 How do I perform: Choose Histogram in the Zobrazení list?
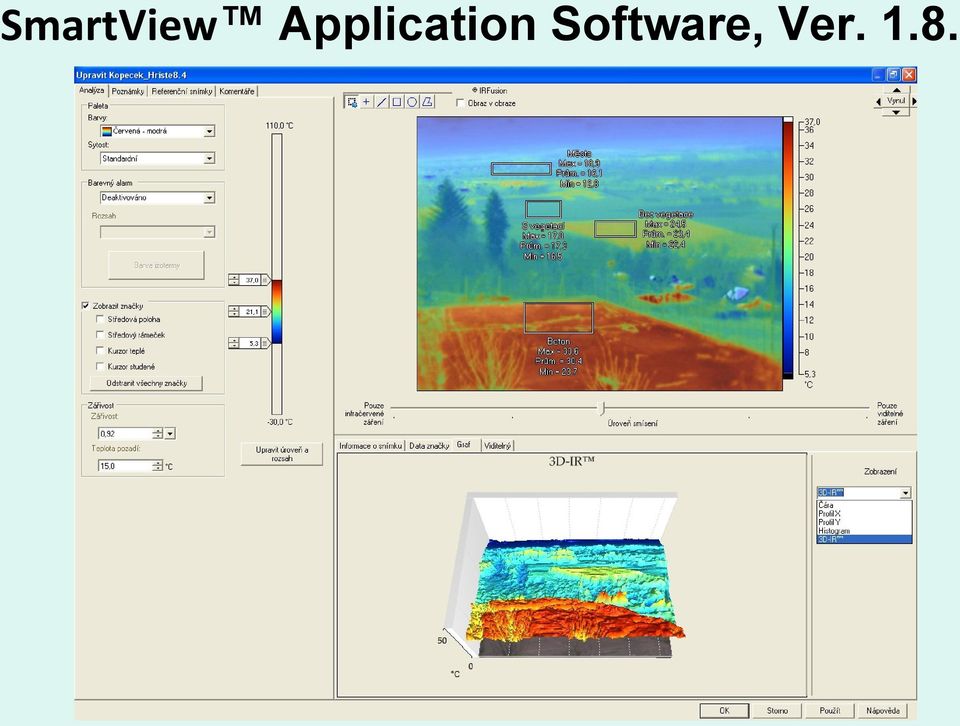click(x=864, y=531)
